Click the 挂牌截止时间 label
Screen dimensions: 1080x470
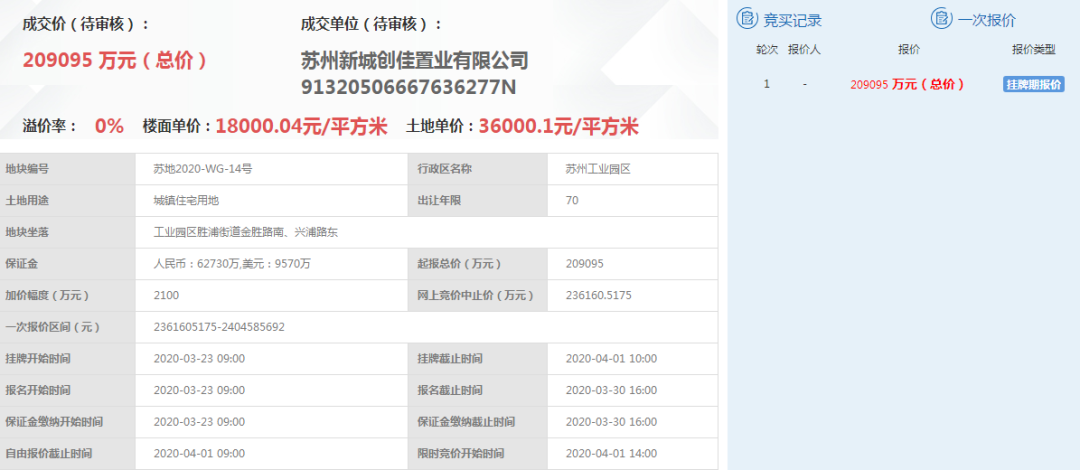[450, 359]
